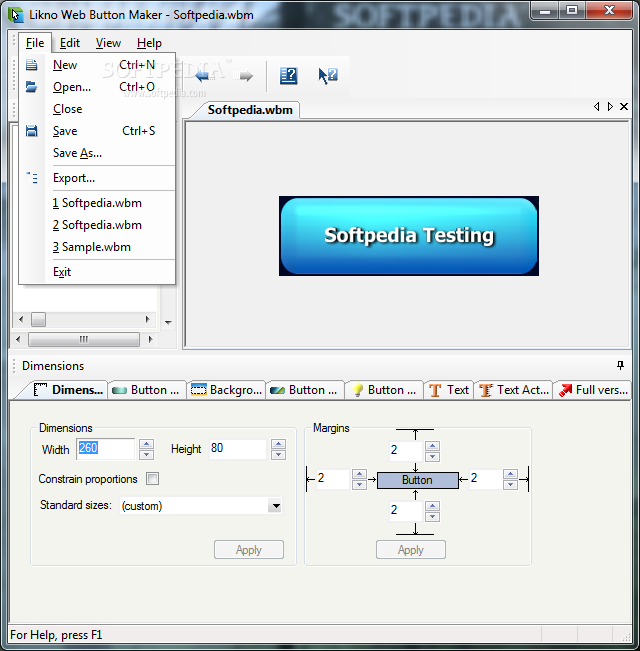This screenshot has width=640, height=651.
Task: Click the Softpedia Testing button preview
Action: click(x=409, y=236)
